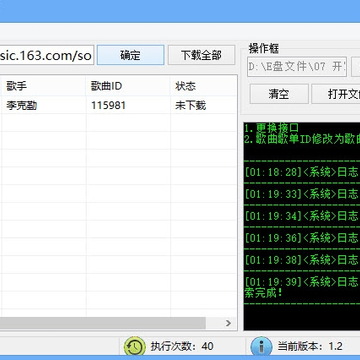Click the blue info icon beside 当前版本

261,347
